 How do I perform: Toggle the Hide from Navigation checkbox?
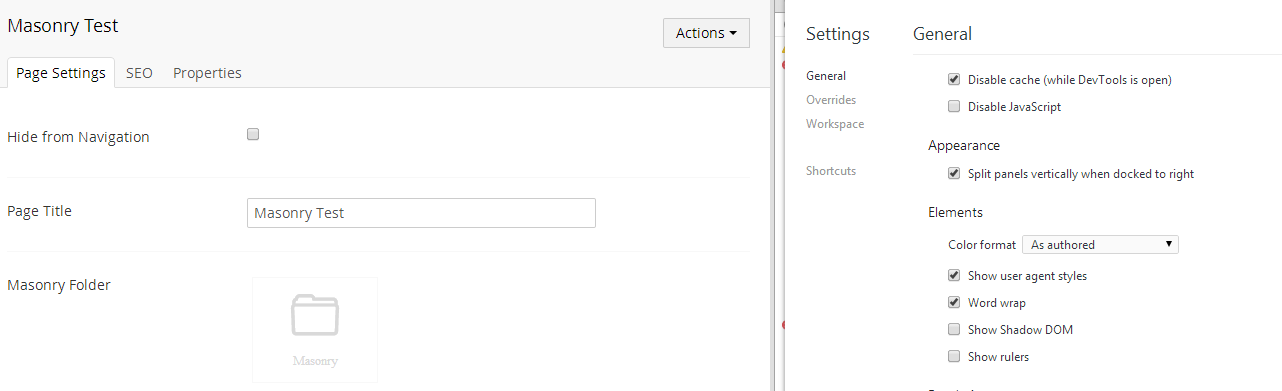coord(253,134)
